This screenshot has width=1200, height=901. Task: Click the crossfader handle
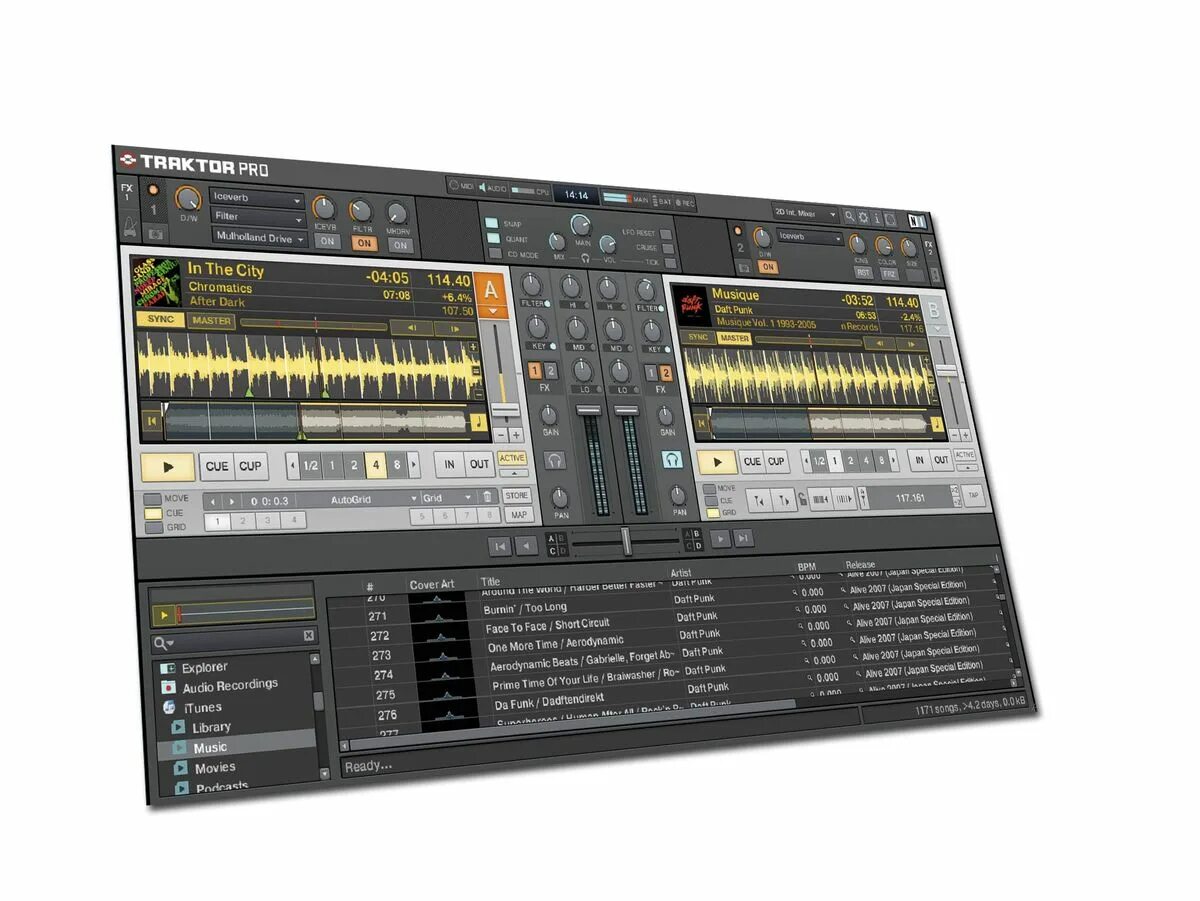point(626,541)
